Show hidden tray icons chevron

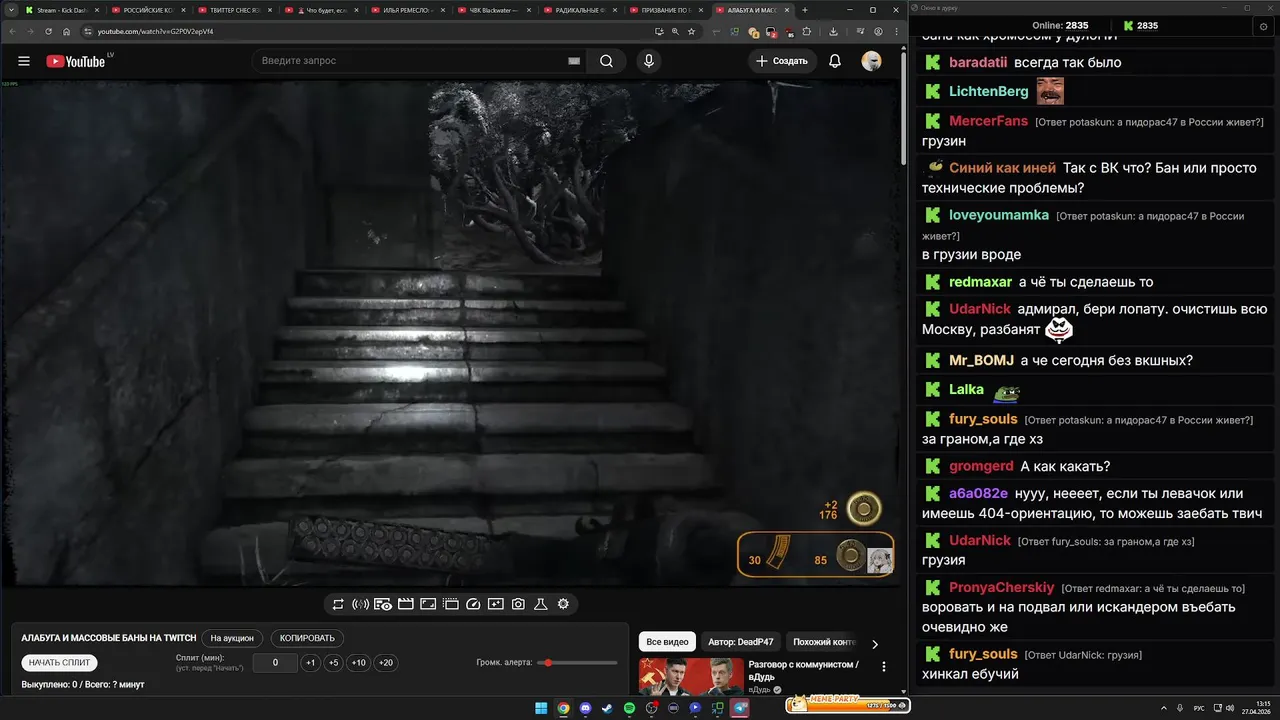click(x=1165, y=708)
